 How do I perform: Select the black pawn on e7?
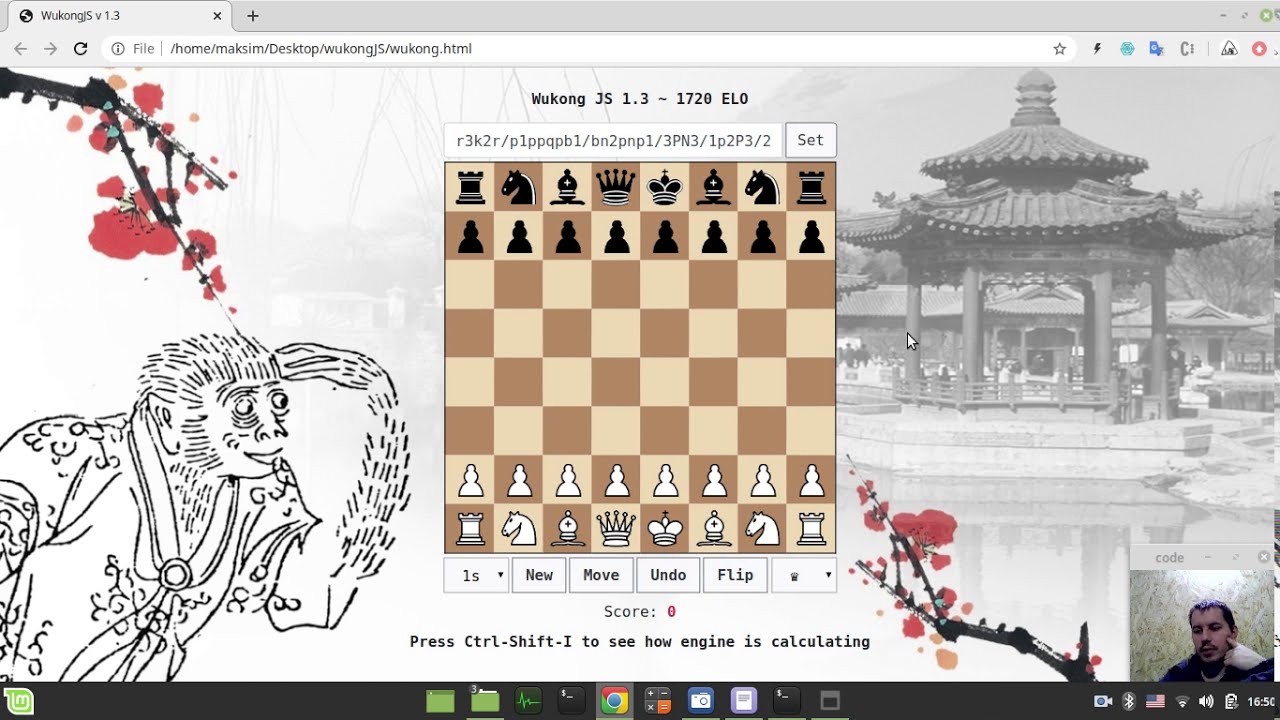tap(665, 236)
